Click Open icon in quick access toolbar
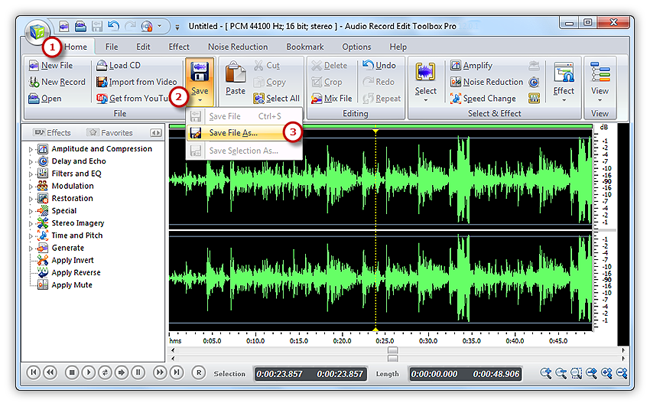Screen dimensions: 650x406 [80, 27]
